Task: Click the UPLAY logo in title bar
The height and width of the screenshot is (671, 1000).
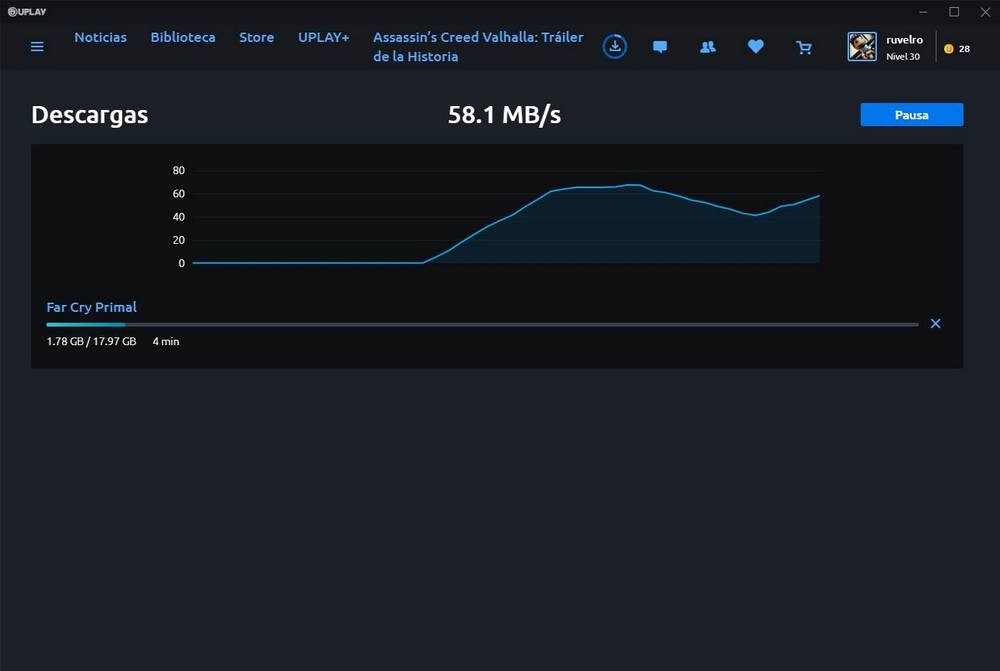Action: [27, 11]
